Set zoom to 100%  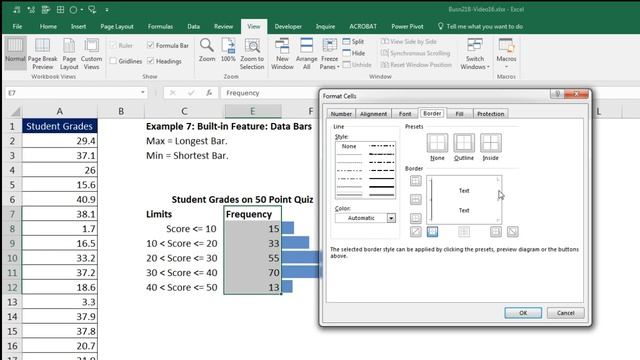click(x=228, y=51)
